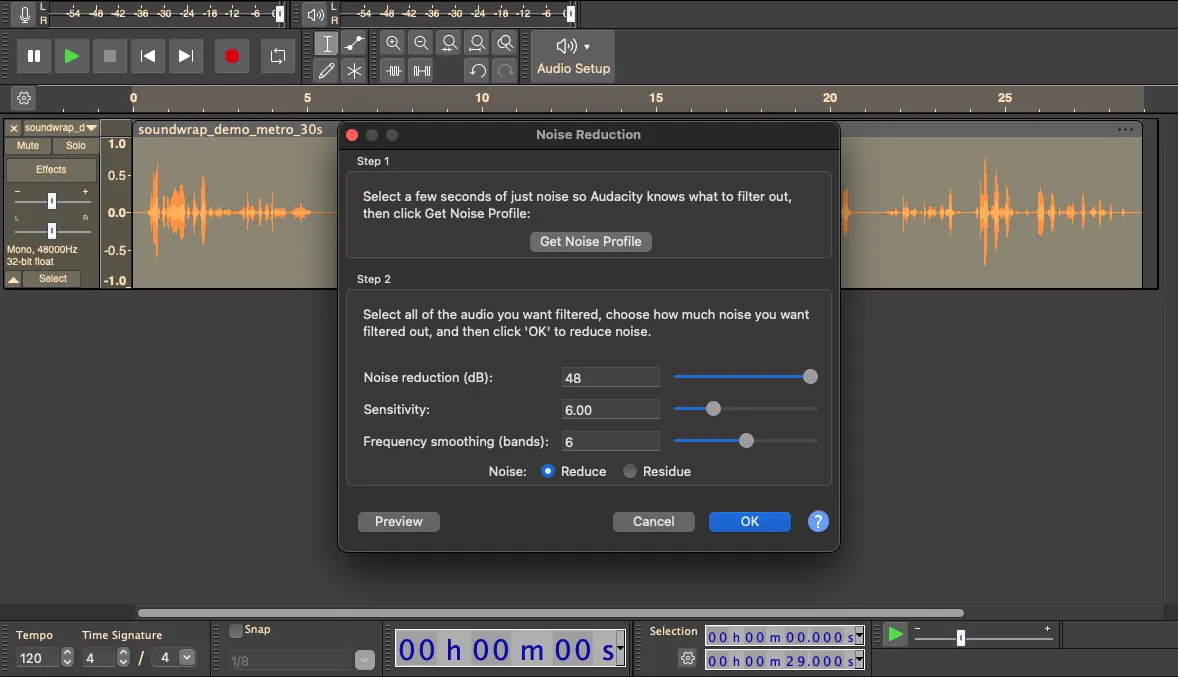Redo the last undone action
This screenshot has width=1178, height=677.
(506, 71)
